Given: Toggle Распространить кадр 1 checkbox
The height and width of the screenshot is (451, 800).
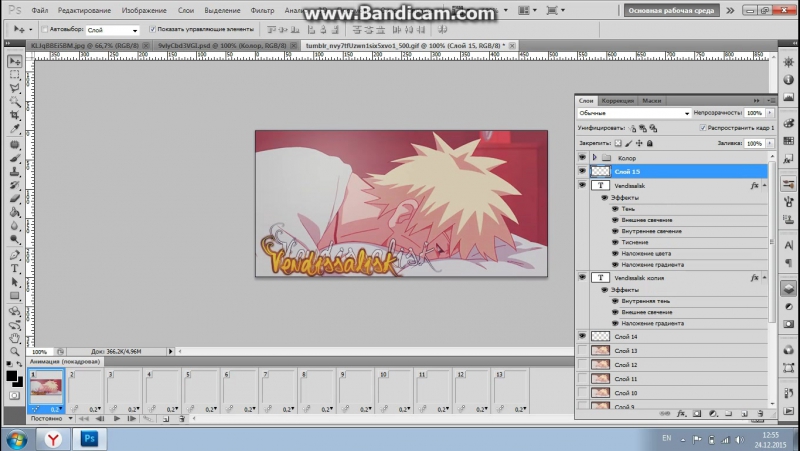Looking at the screenshot, I should (703, 128).
